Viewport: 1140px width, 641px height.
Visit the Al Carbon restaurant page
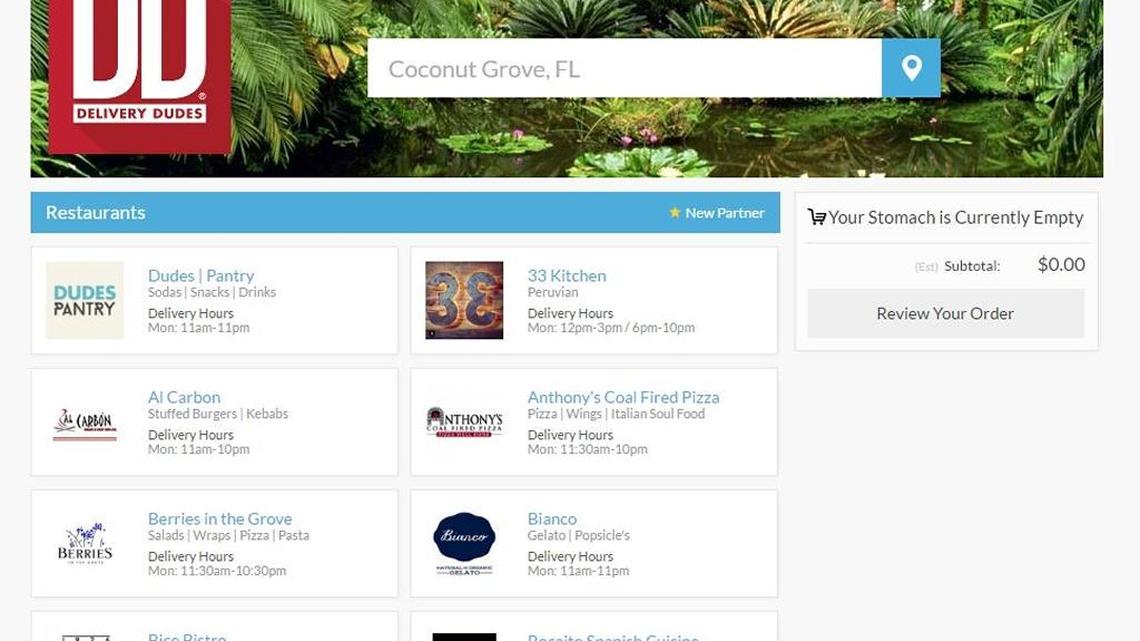184,397
